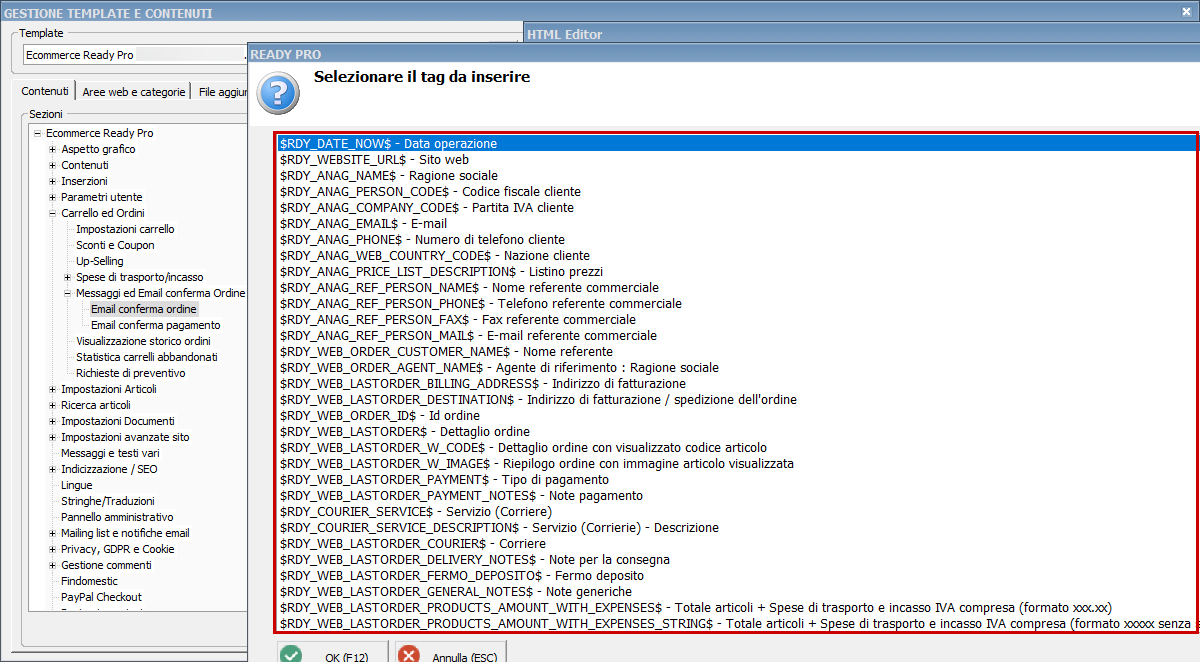Select $RDY_WEB_LASTORDER_COURIER$ Corriere tag
1200x662 pixels.
pos(736,544)
